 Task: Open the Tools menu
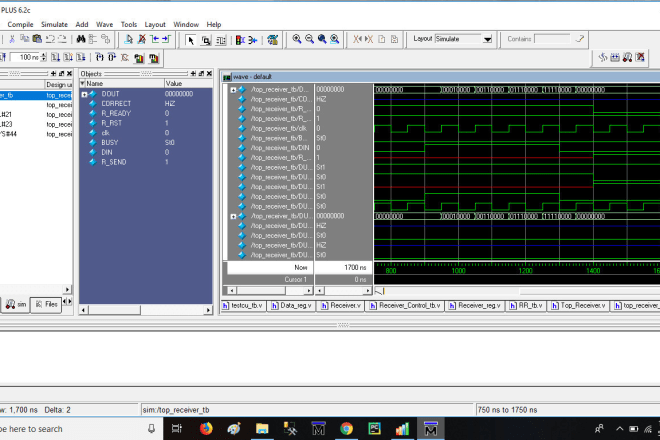pyautogui.click(x=129, y=24)
